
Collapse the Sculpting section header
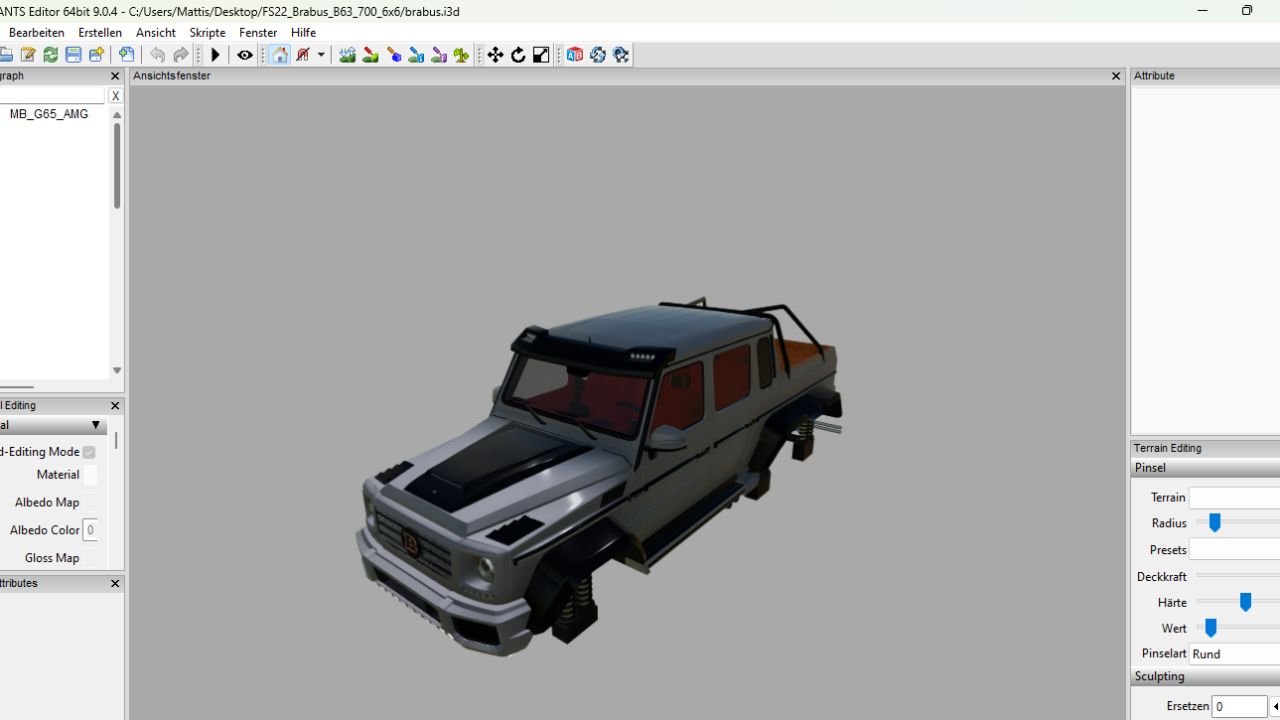tap(1205, 677)
